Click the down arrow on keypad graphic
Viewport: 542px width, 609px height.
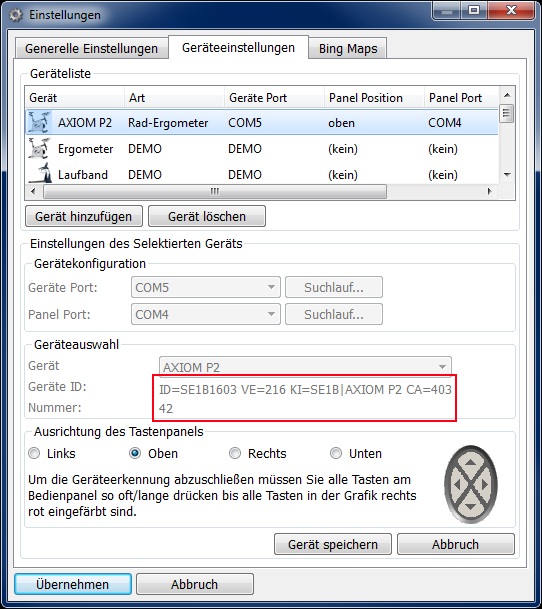(471, 506)
